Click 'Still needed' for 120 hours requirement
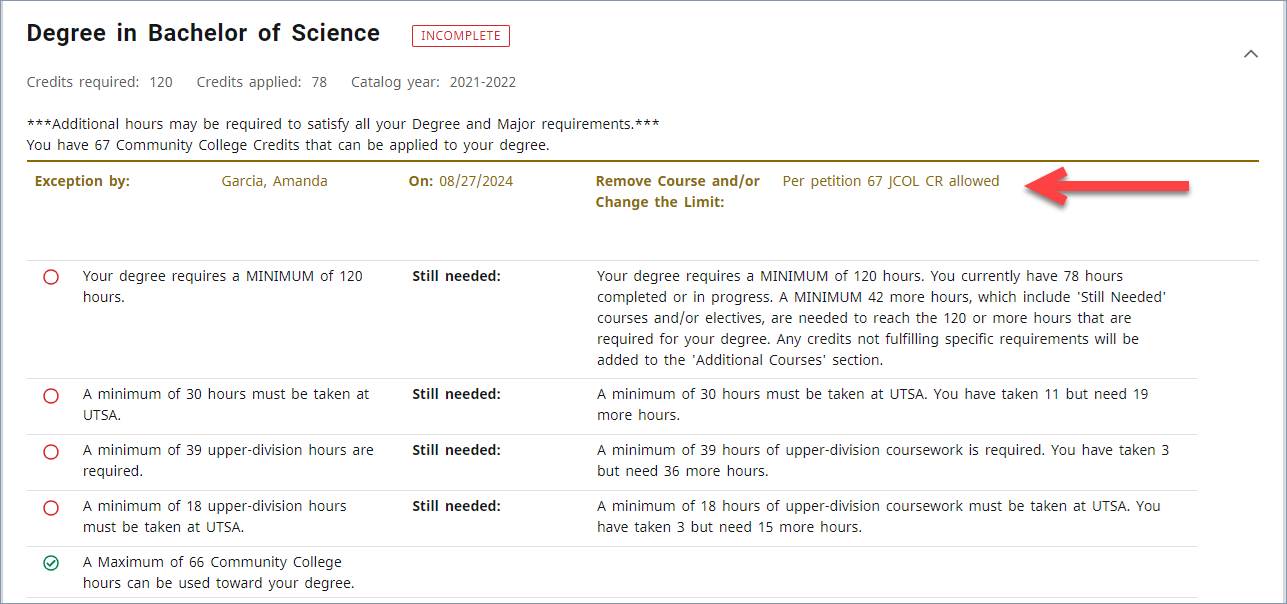Image resolution: width=1287 pixels, height=604 pixels. pos(456,276)
